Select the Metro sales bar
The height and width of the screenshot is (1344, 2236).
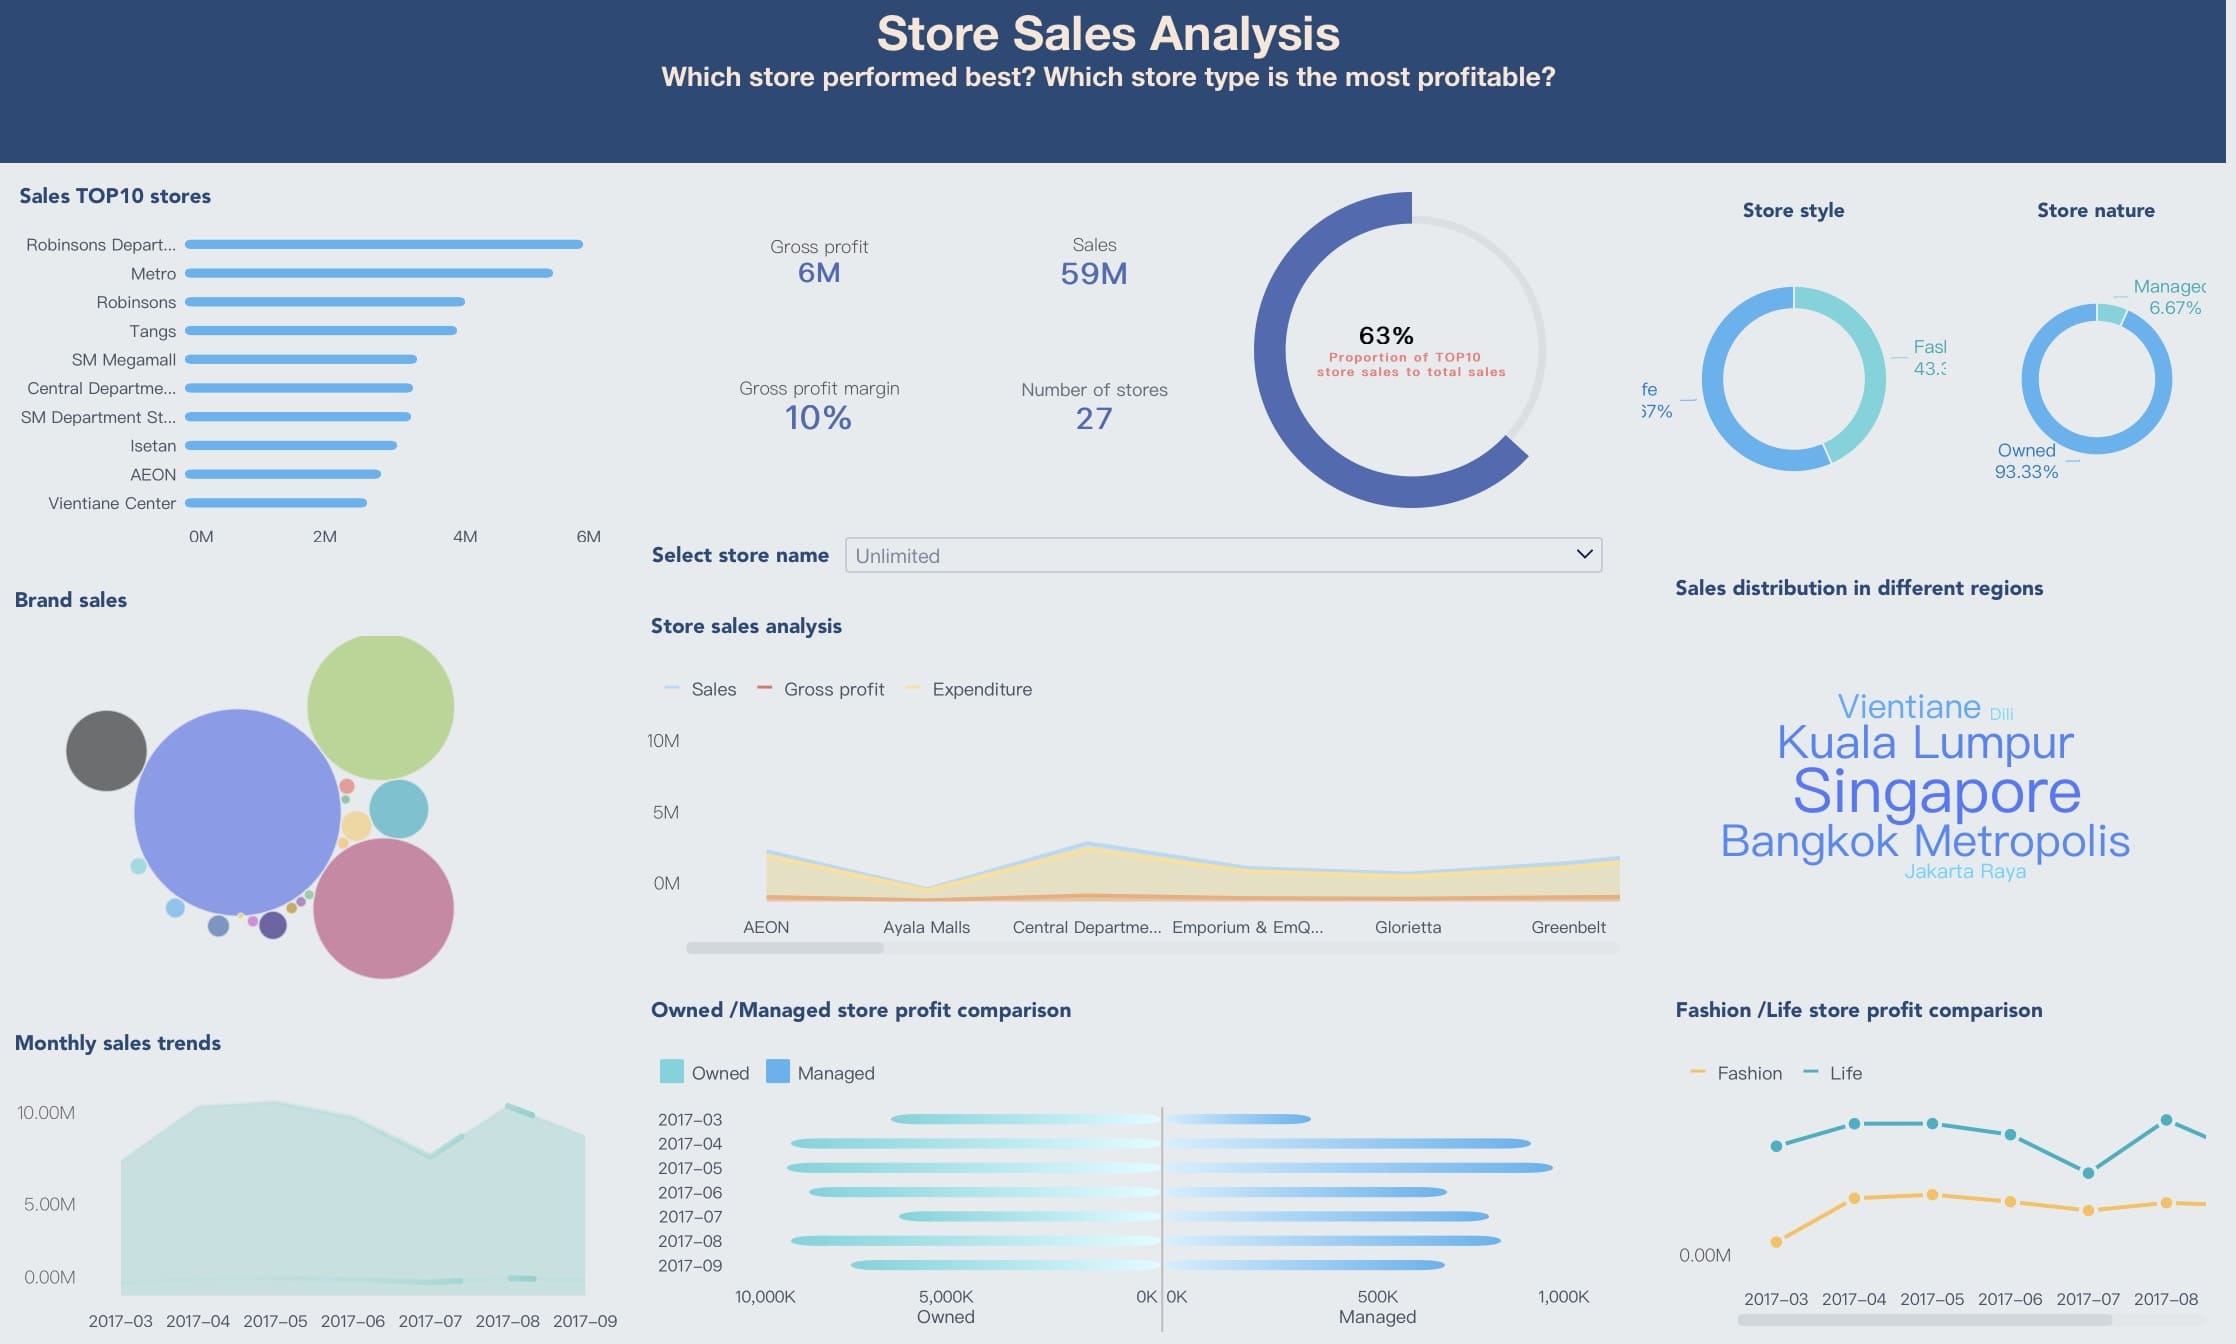tap(369, 273)
